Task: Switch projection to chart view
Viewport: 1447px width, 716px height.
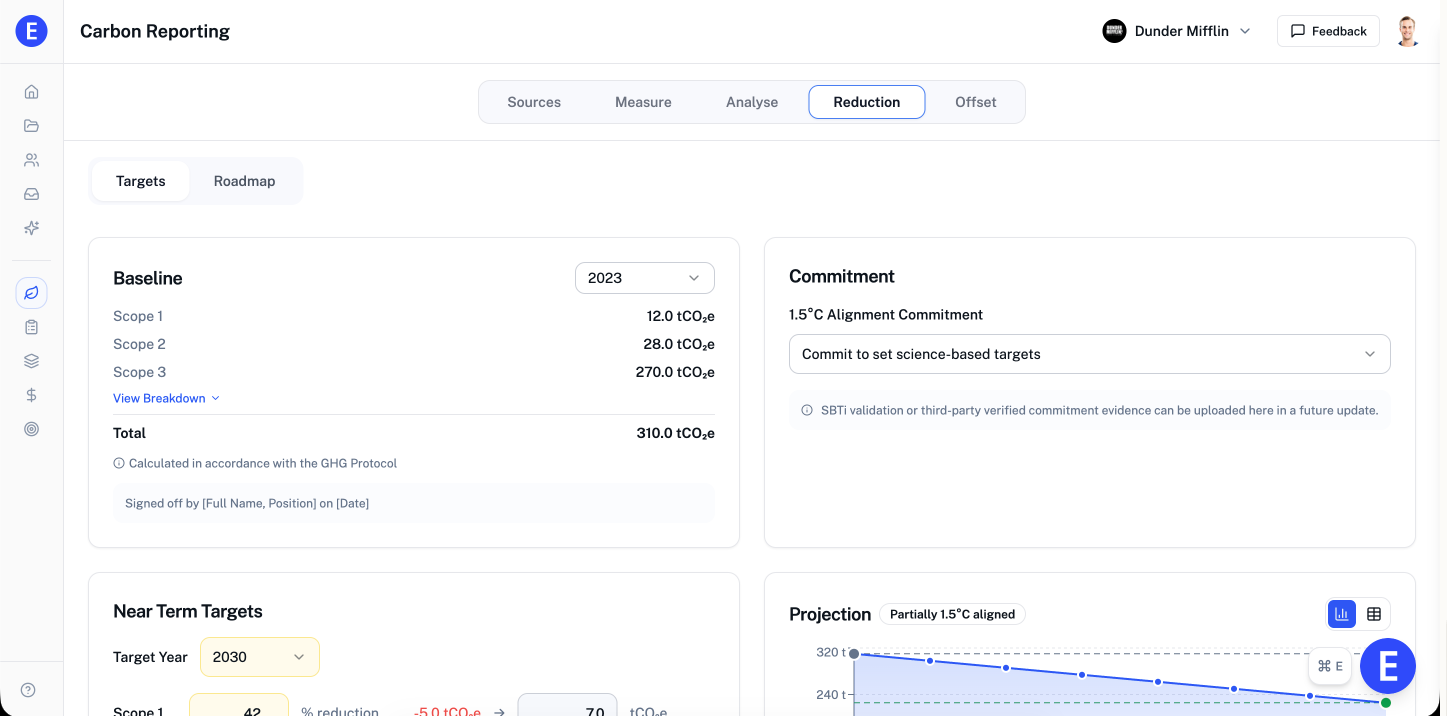Action: [x=1342, y=614]
